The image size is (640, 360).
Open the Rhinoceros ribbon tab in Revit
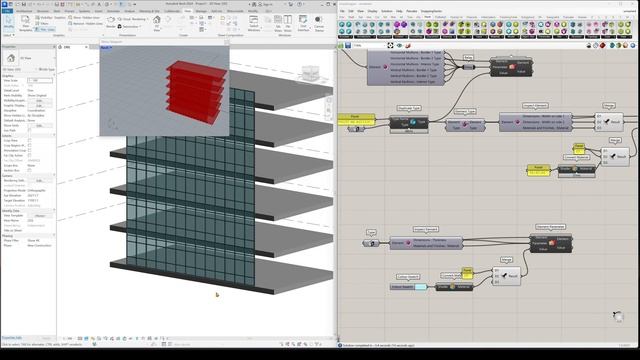235,11
